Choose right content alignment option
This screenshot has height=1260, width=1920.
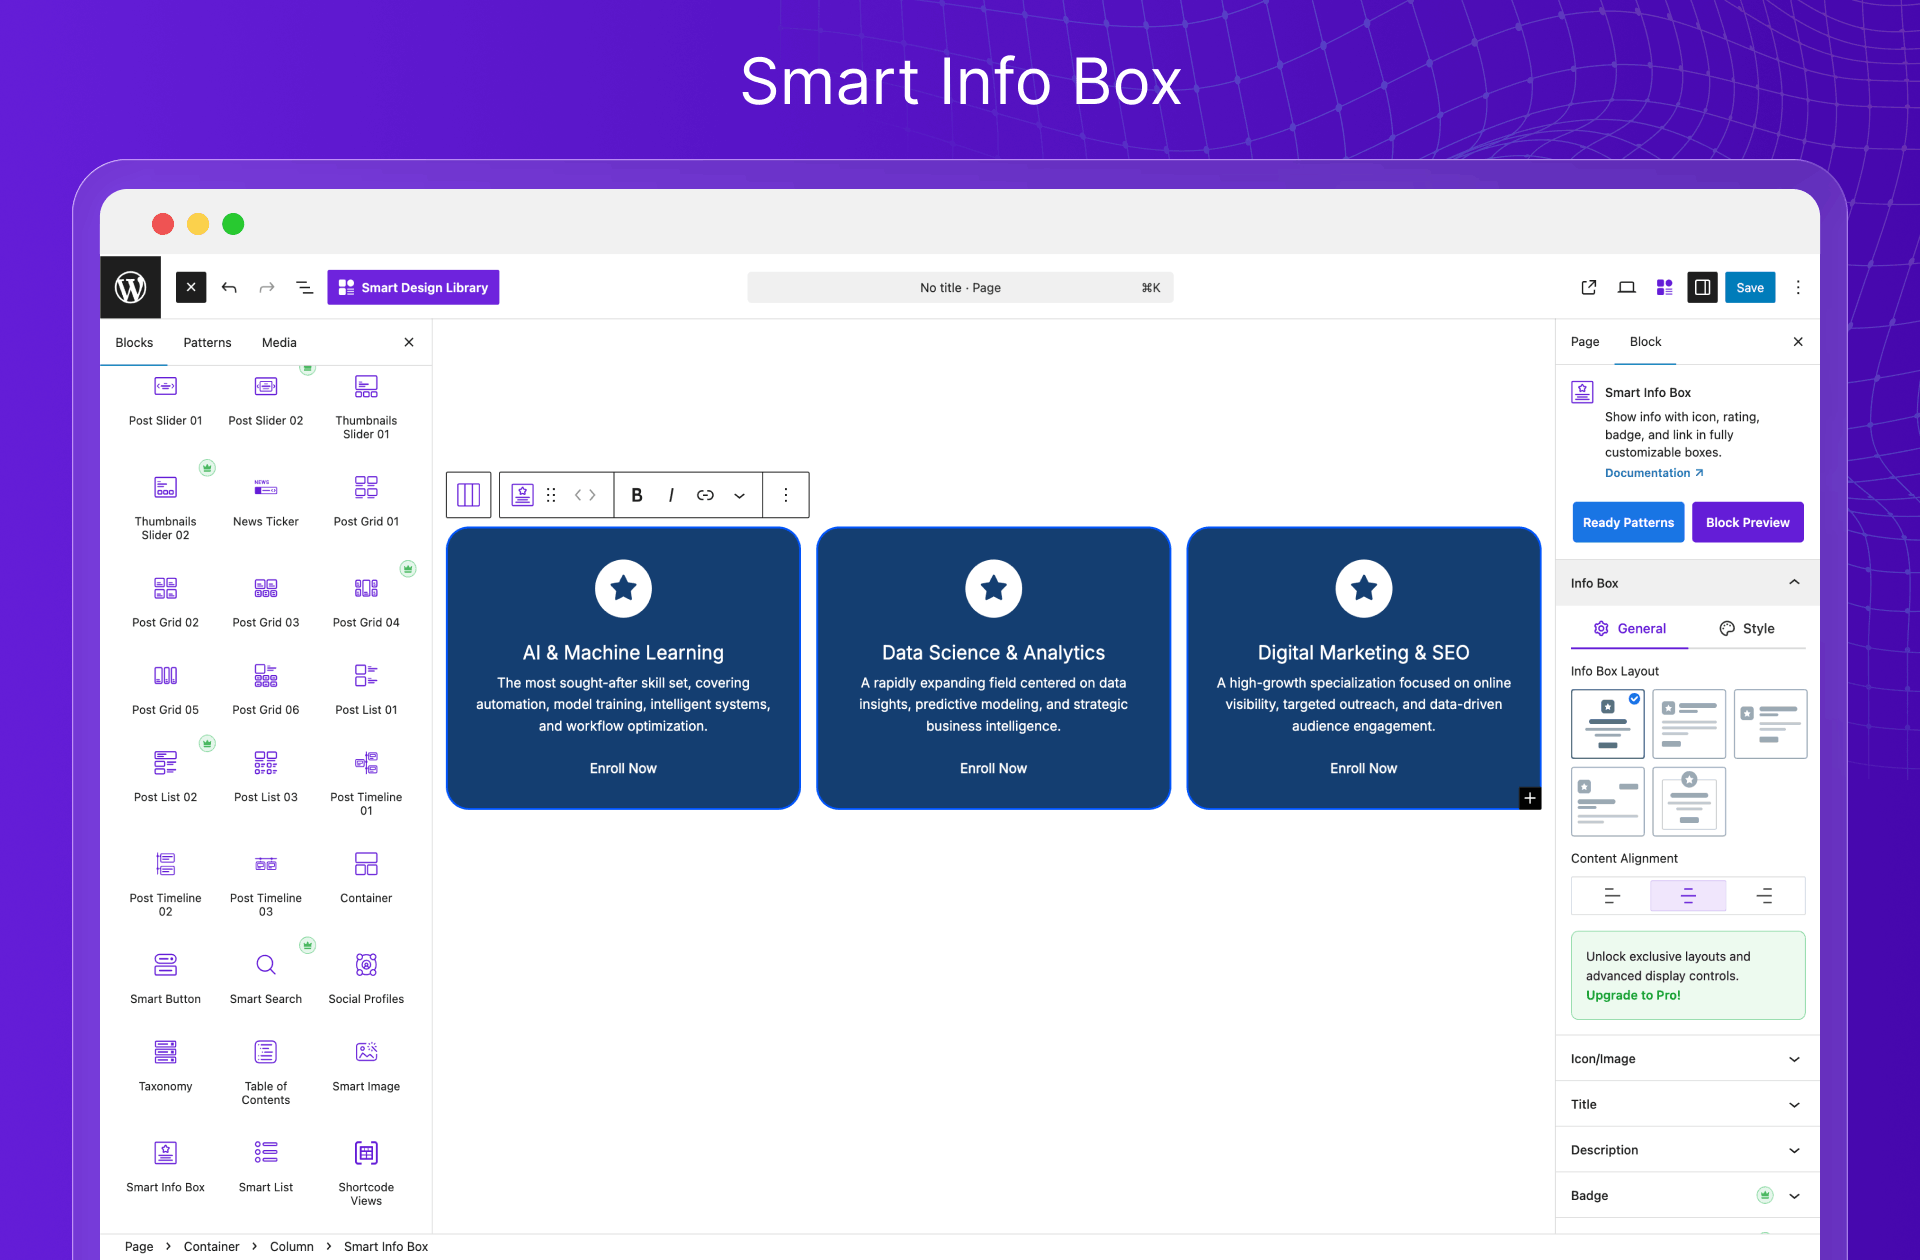click(x=1765, y=896)
